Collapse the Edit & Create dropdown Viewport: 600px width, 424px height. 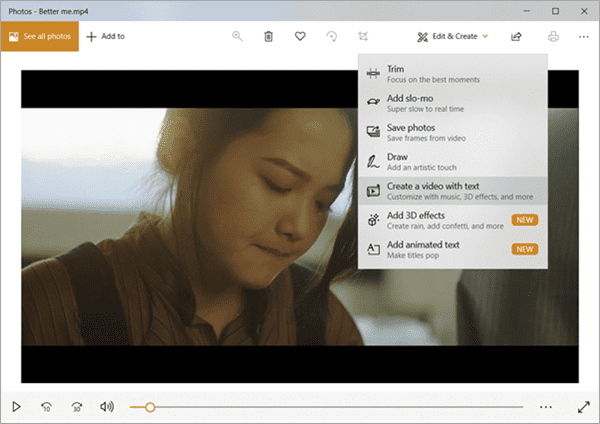453,36
